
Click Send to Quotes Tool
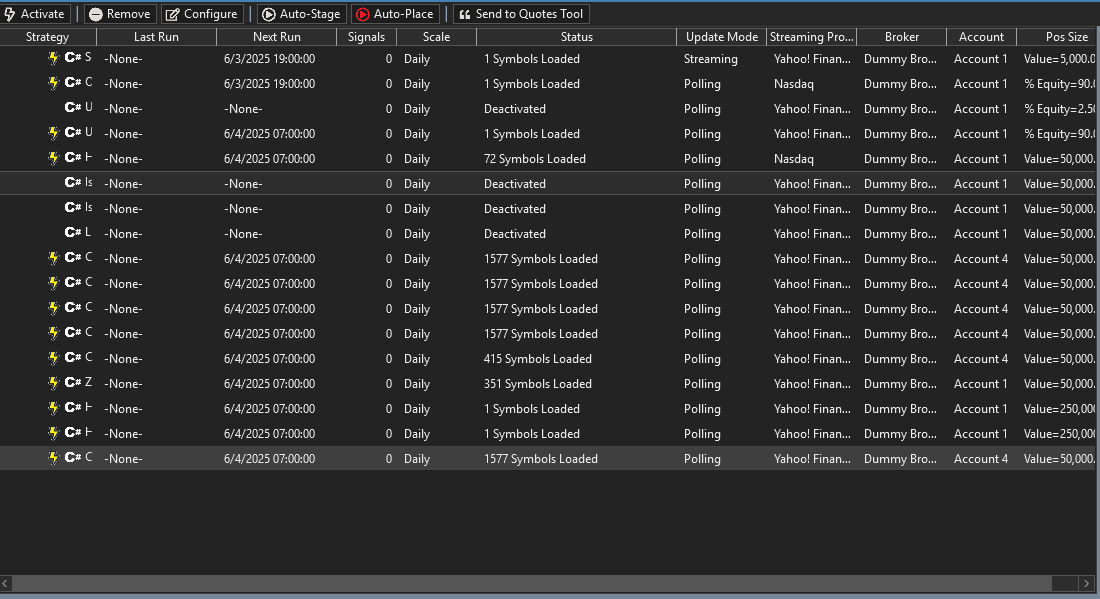tap(520, 14)
